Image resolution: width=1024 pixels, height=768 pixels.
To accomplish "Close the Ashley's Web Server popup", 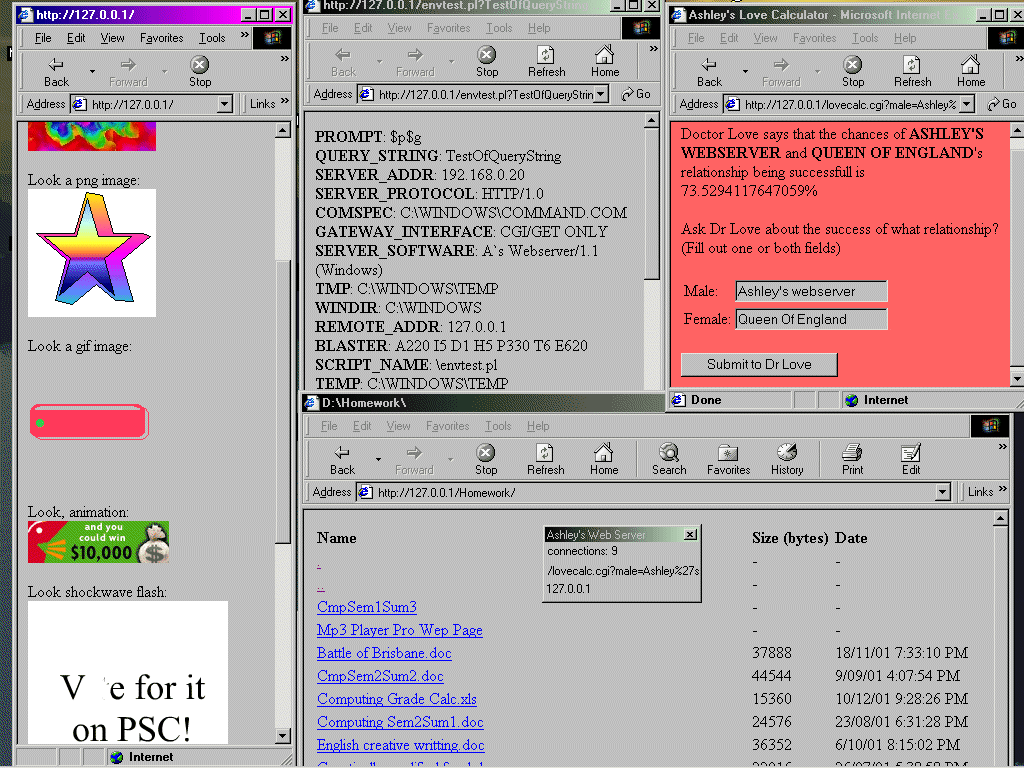I will (690, 535).
